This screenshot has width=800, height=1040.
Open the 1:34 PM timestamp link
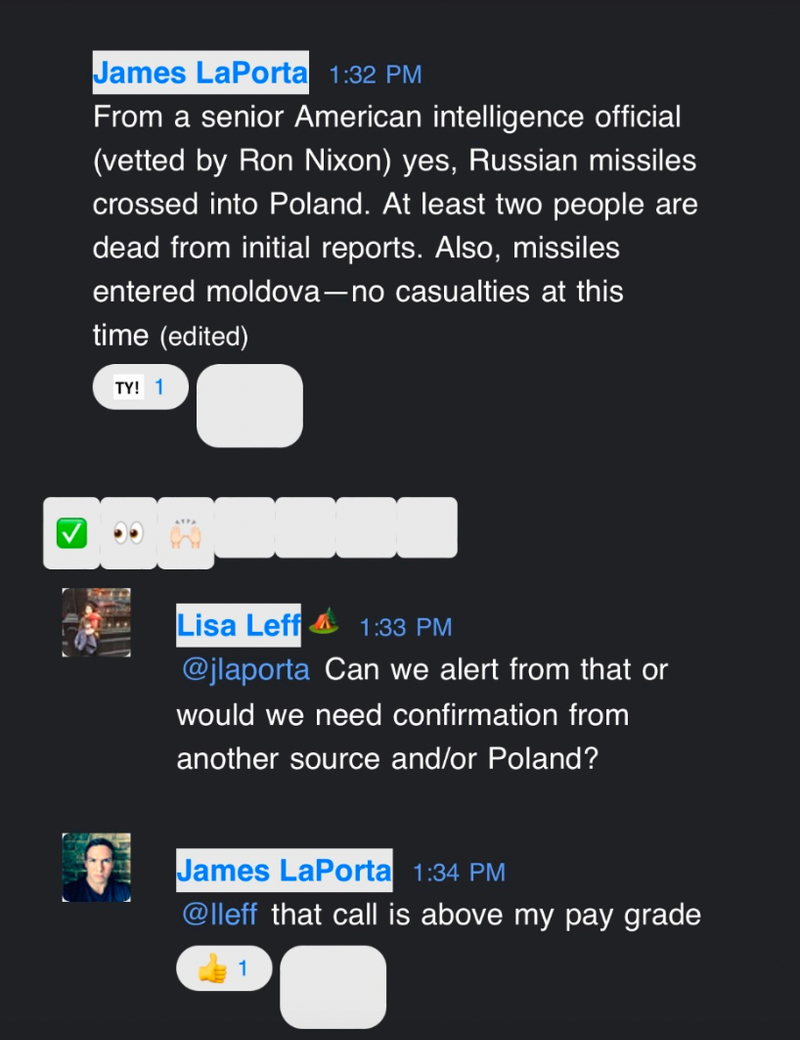pos(459,873)
